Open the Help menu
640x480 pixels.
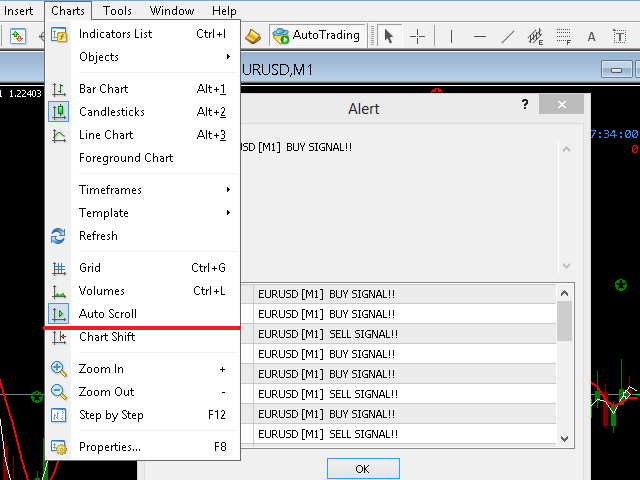click(224, 10)
